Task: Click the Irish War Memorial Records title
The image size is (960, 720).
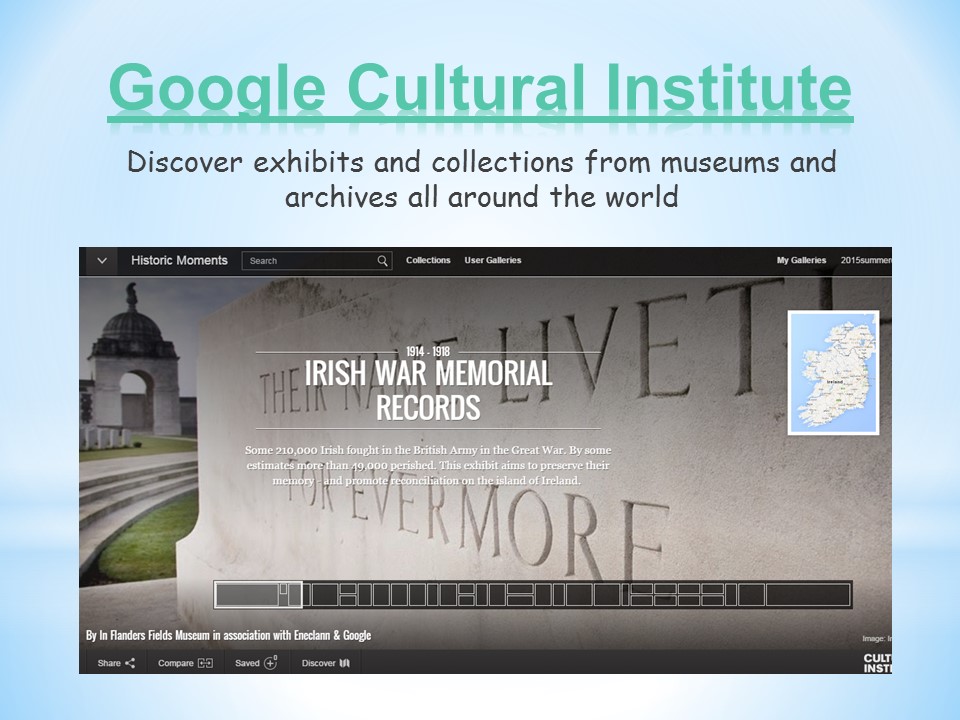Action: pyautogui.click(x=428, y=390)
